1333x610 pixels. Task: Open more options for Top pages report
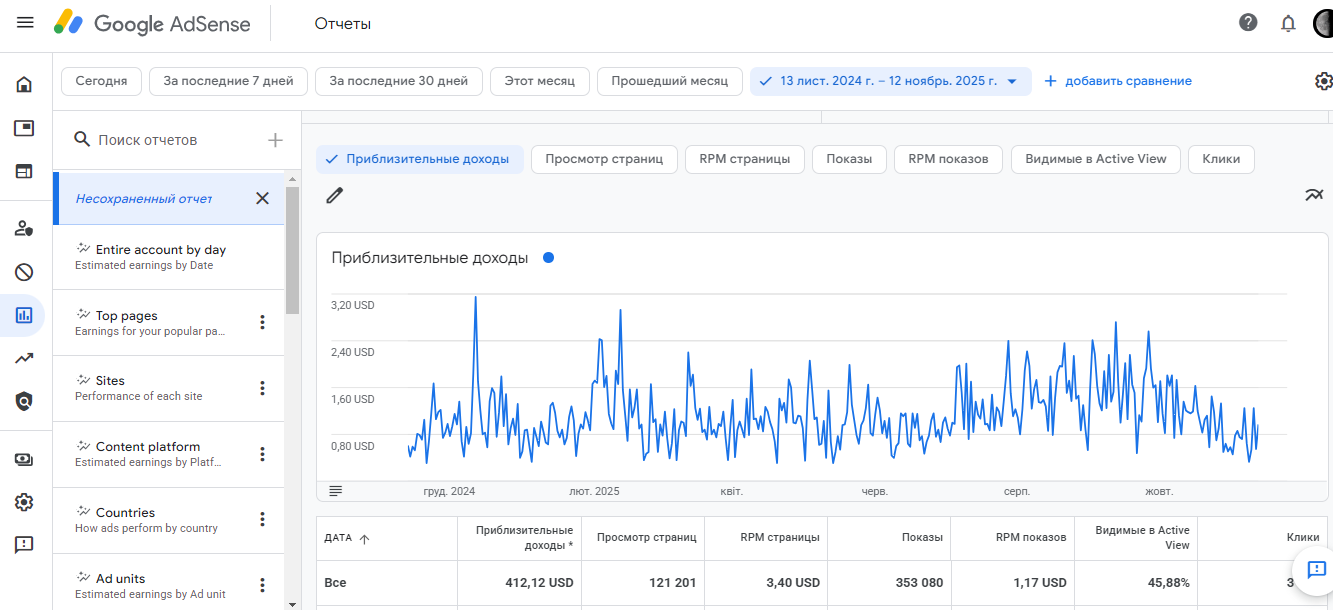click(x=263, y=322)
